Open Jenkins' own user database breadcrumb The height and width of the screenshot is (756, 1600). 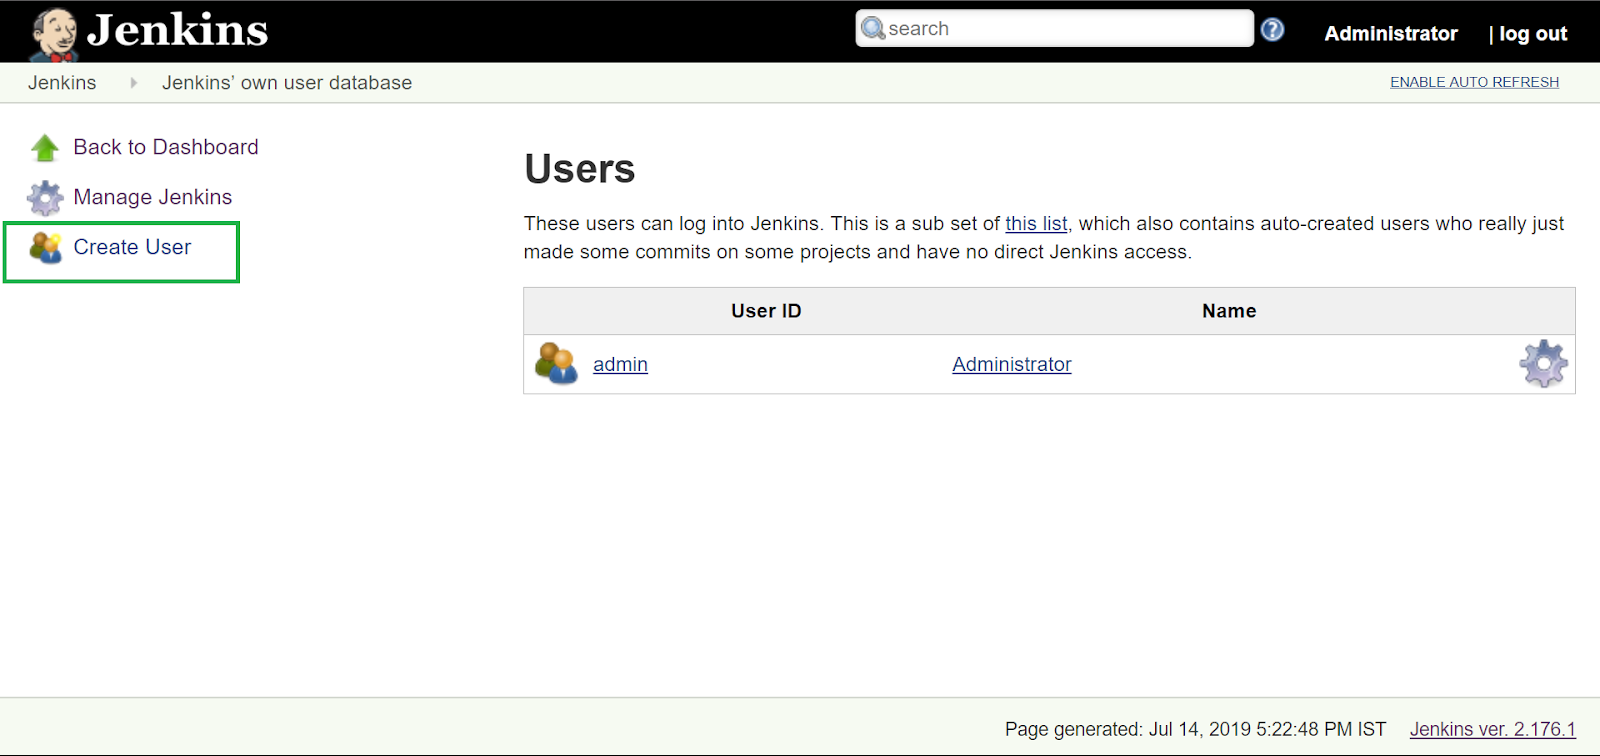[x=287, y=83]
